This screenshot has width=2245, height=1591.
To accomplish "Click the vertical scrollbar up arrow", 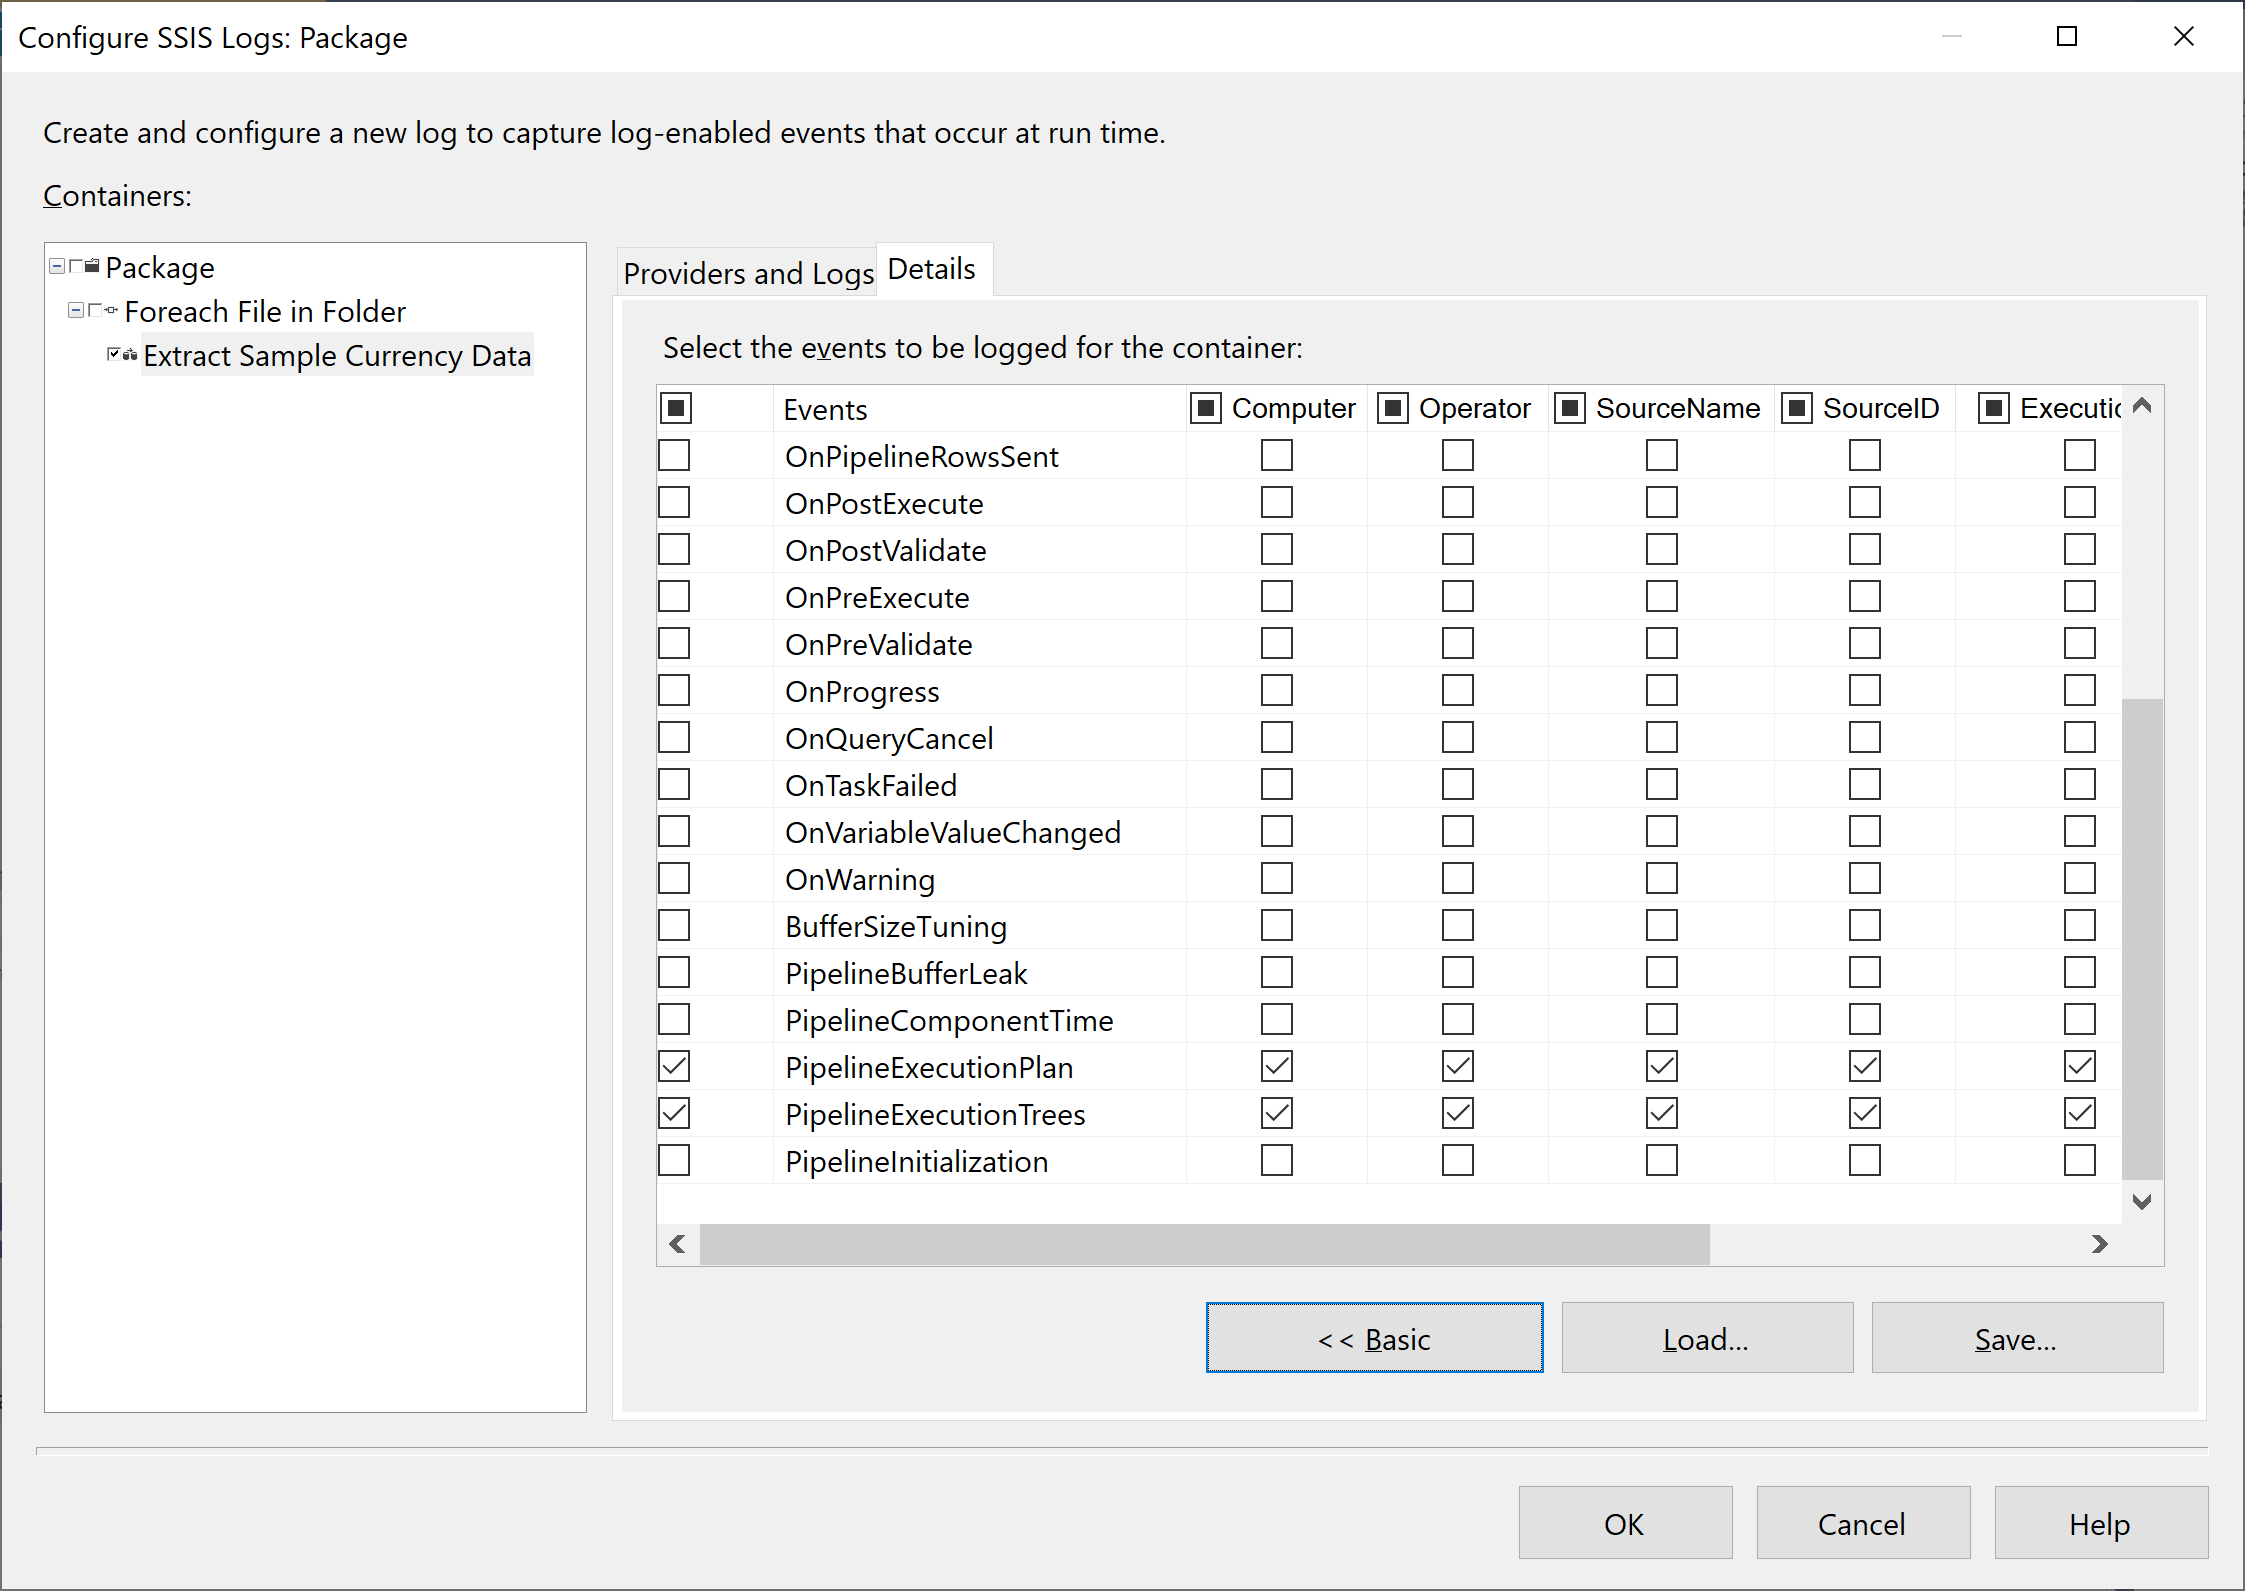I will click(2141, 406).
